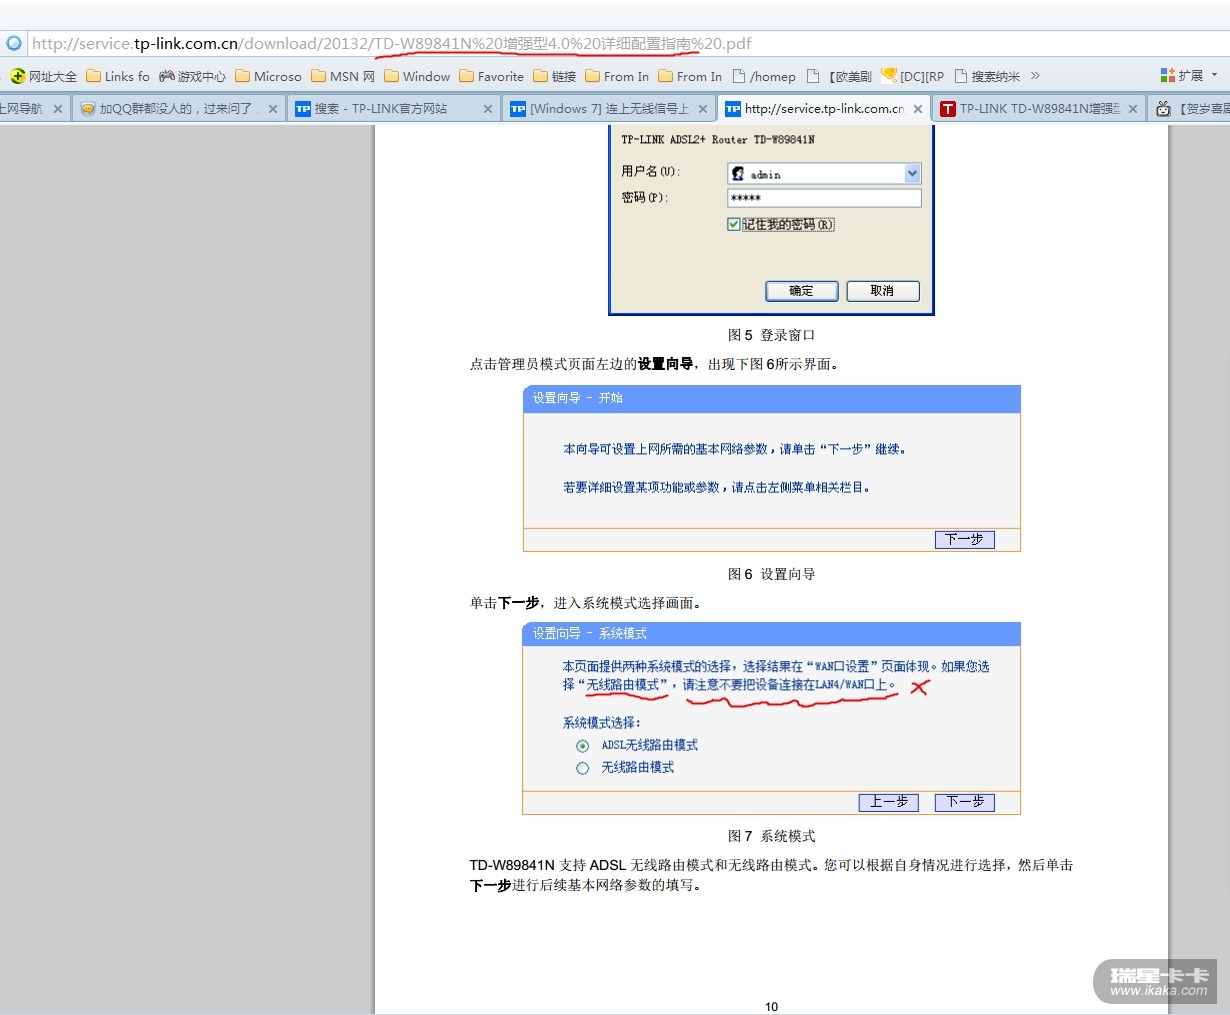Click page number 10 at bottom
The image size is (1230, 1015).
(771, 1007)
